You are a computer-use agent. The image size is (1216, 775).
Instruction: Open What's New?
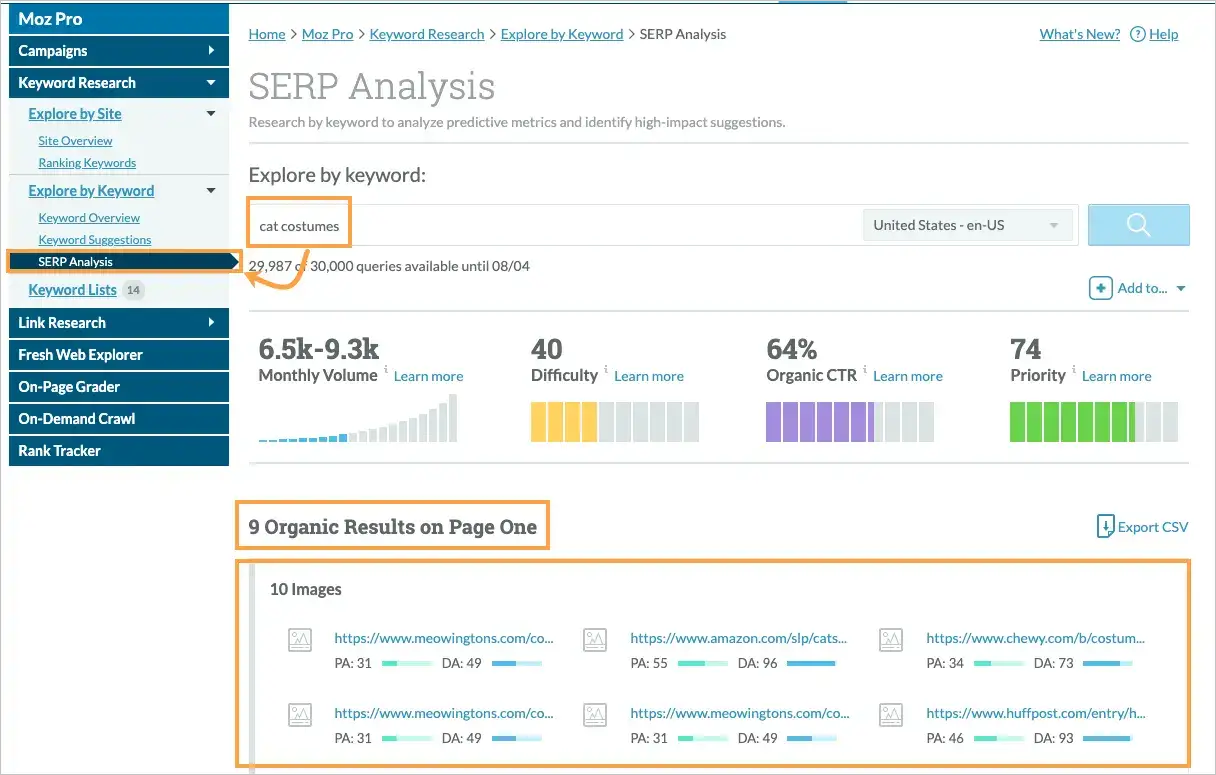(x=1079, y=33)
